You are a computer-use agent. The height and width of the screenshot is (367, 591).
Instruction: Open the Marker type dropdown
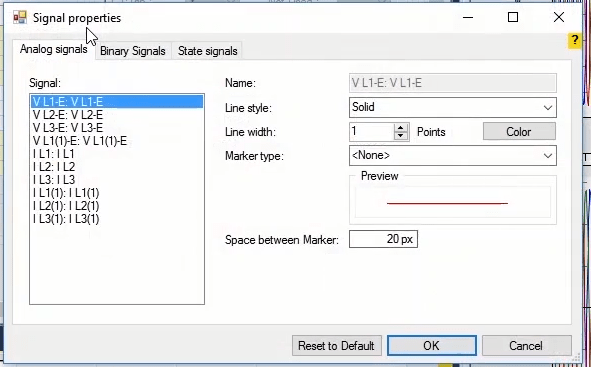tap(453, 155)
